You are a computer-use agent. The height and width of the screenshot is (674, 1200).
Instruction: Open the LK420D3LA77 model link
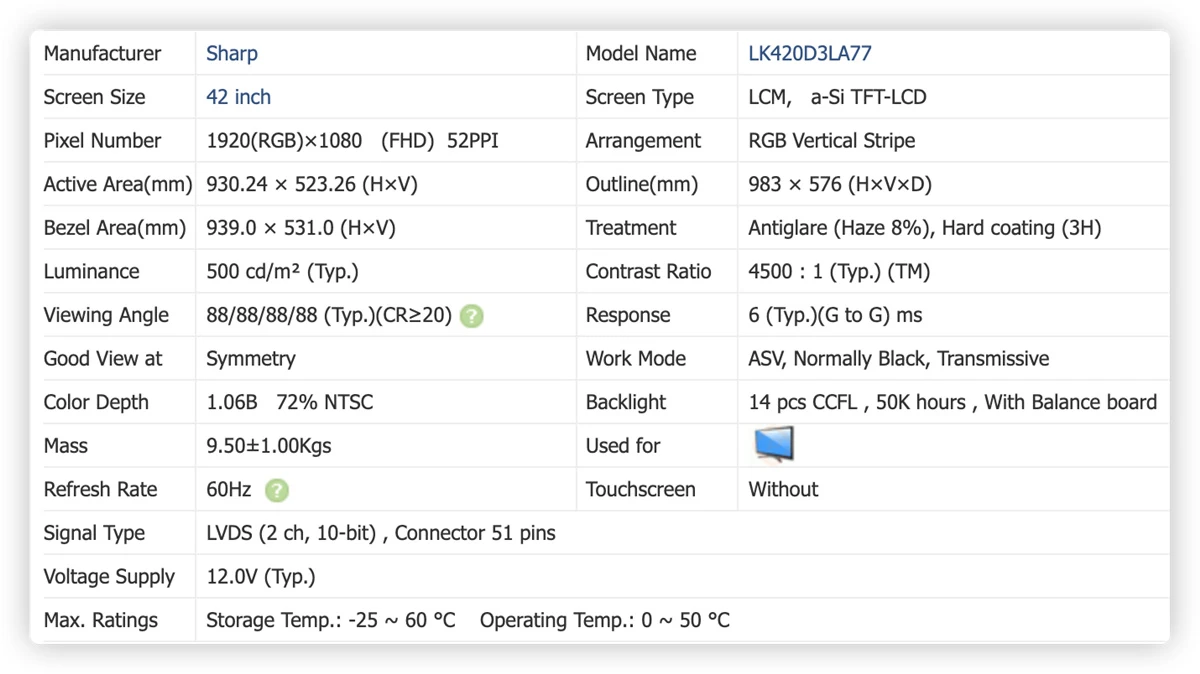pyautogui.click(x=810, y=54)
